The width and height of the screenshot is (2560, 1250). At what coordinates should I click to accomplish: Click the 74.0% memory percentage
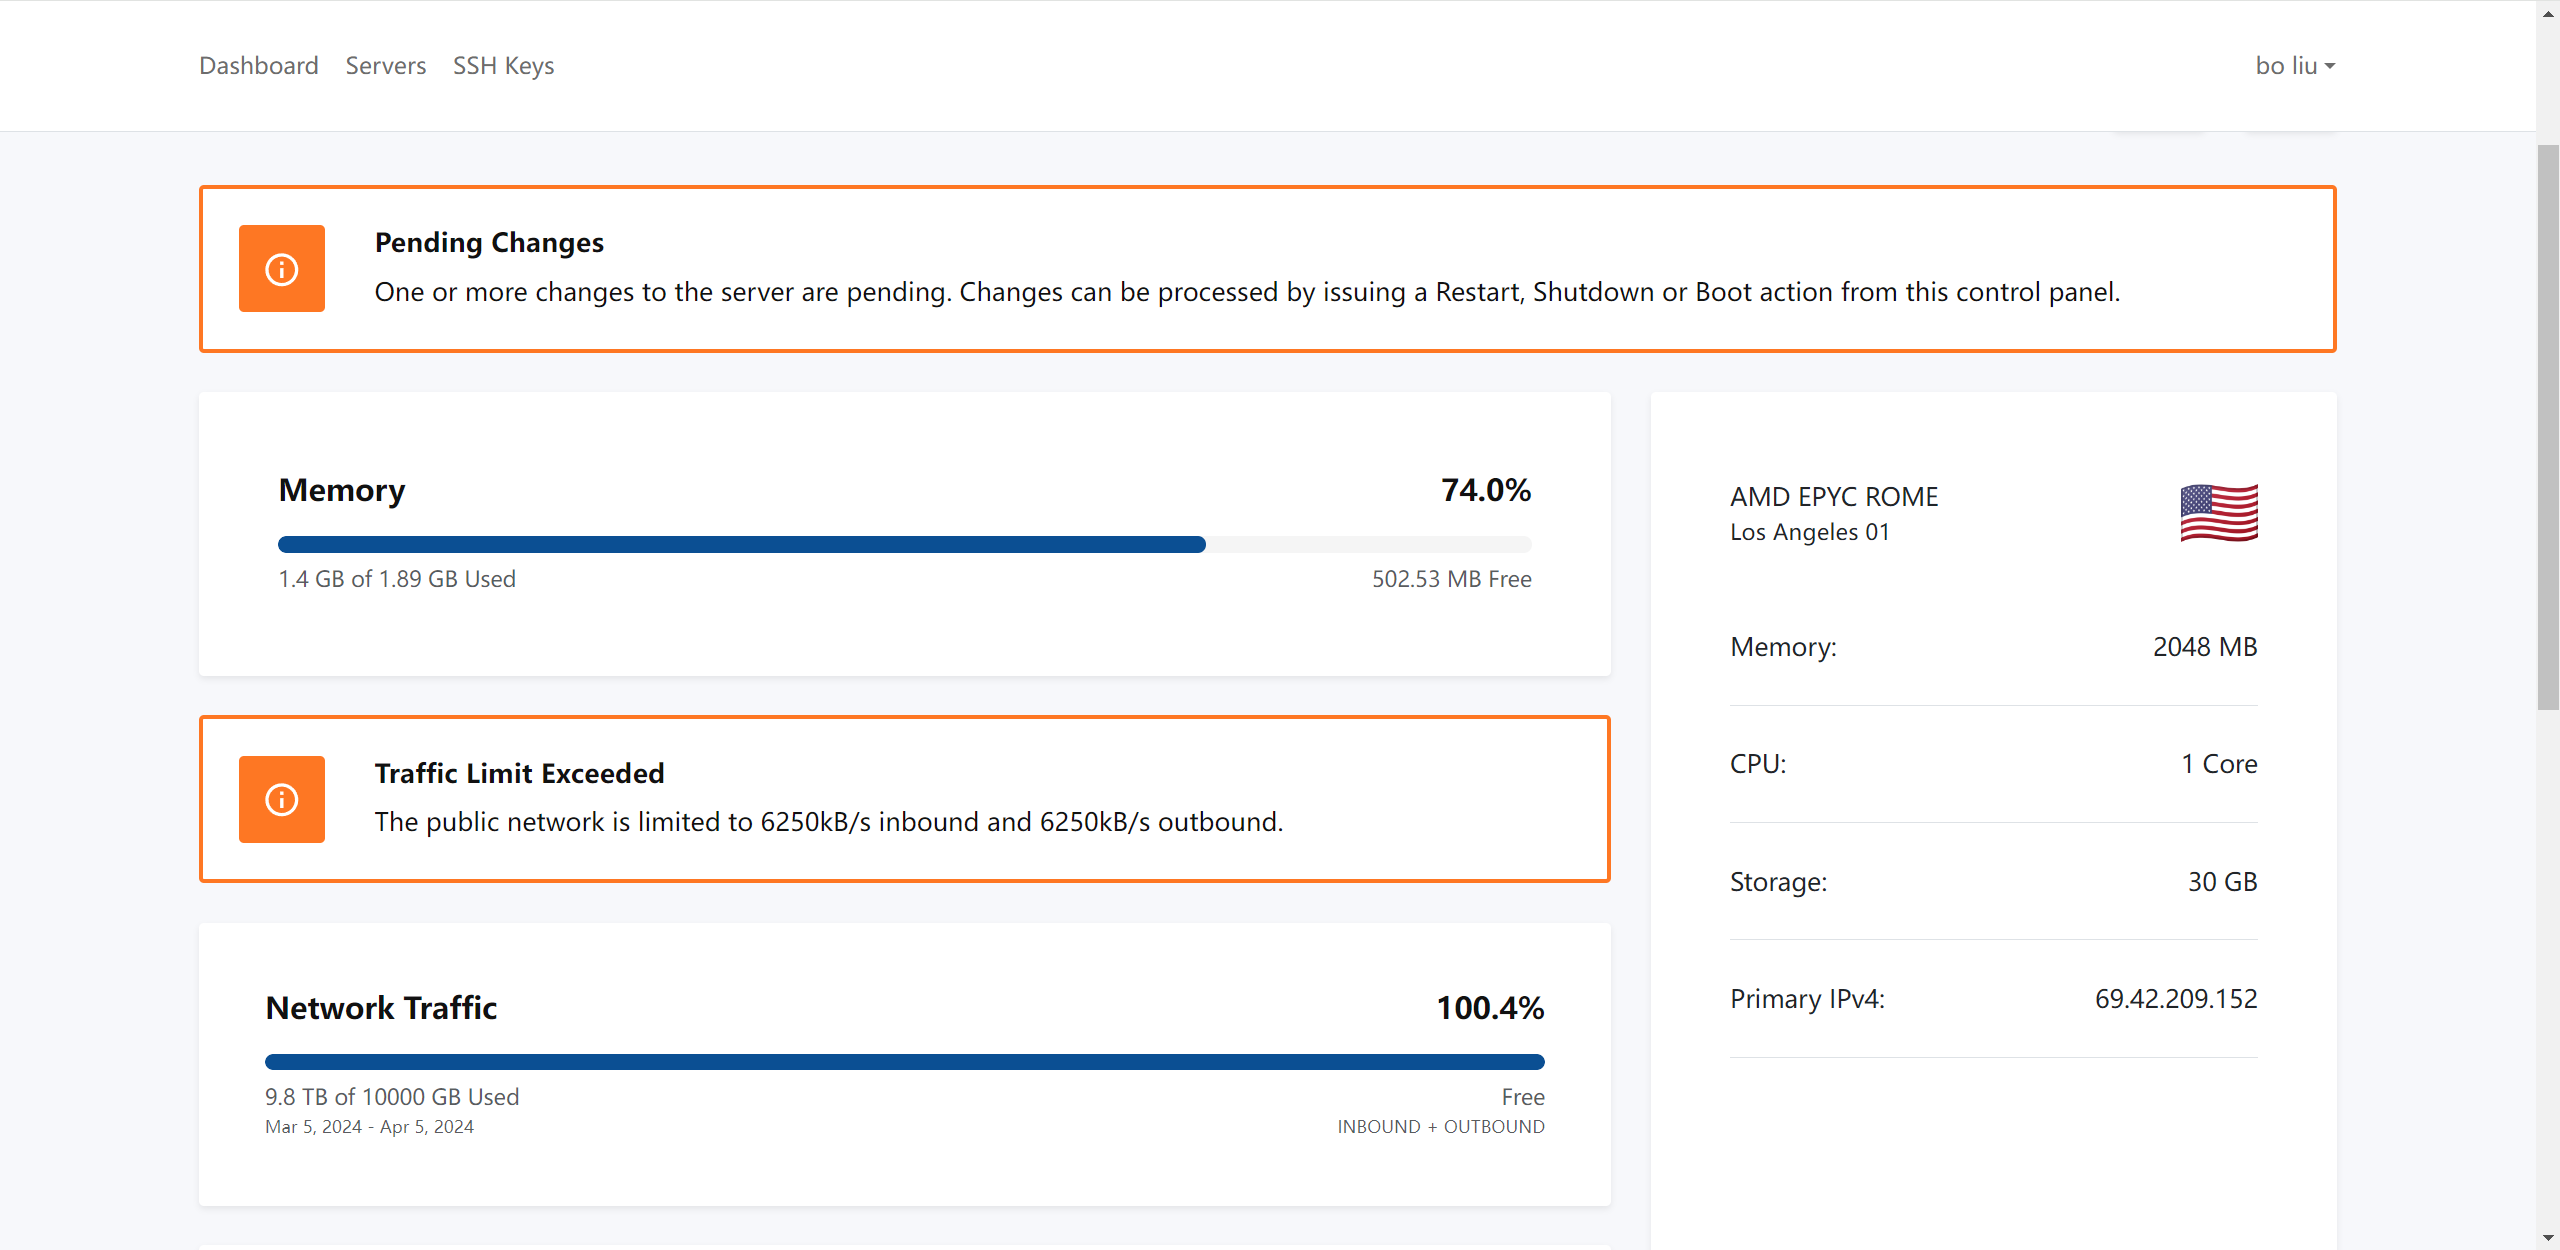pos(1486,490)
